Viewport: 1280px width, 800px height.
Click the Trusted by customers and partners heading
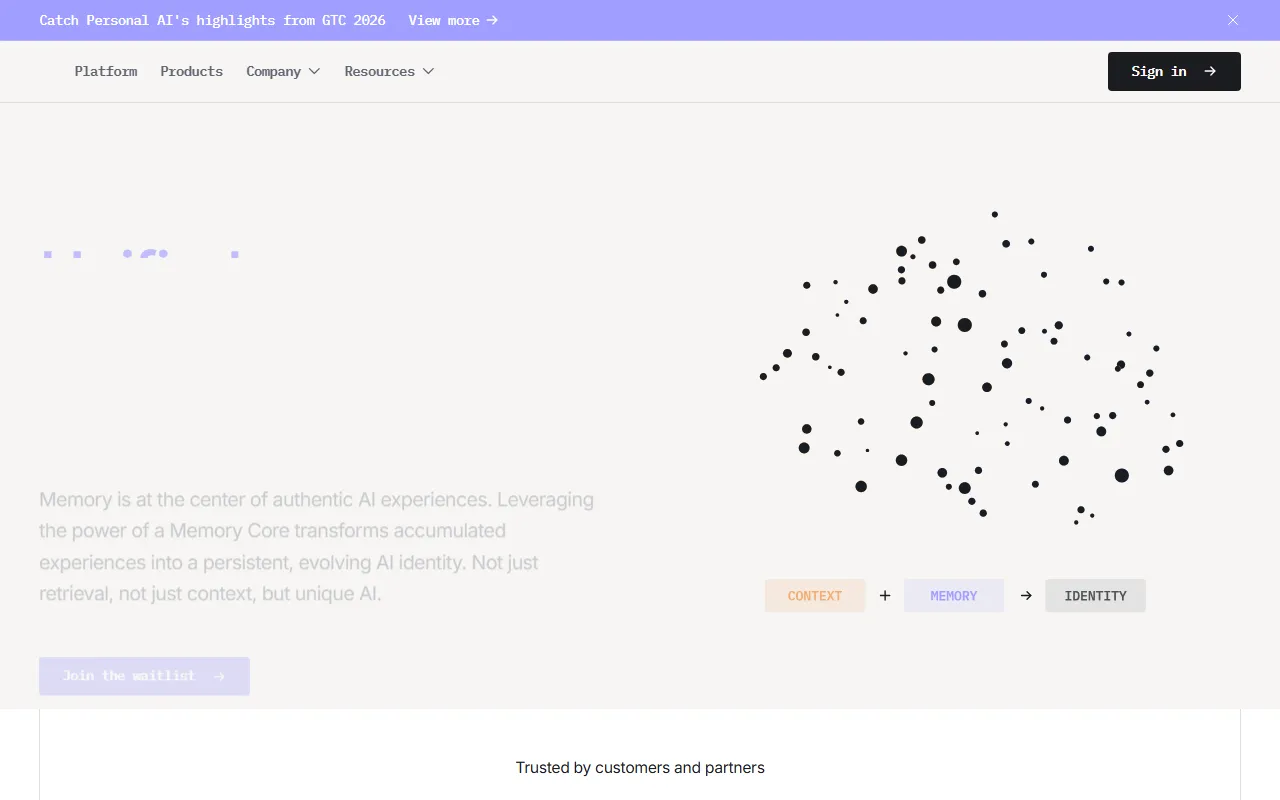click(x=640, y=768)
